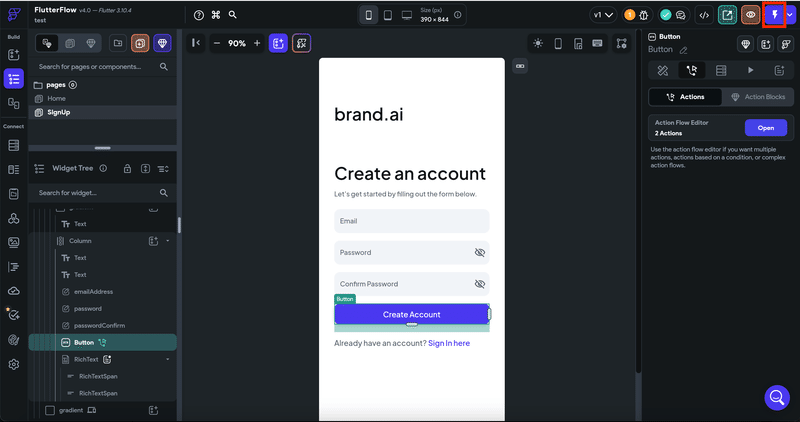
Task: Open the Properties tab (ruler and pencil icon)
Action: (663, 70)
